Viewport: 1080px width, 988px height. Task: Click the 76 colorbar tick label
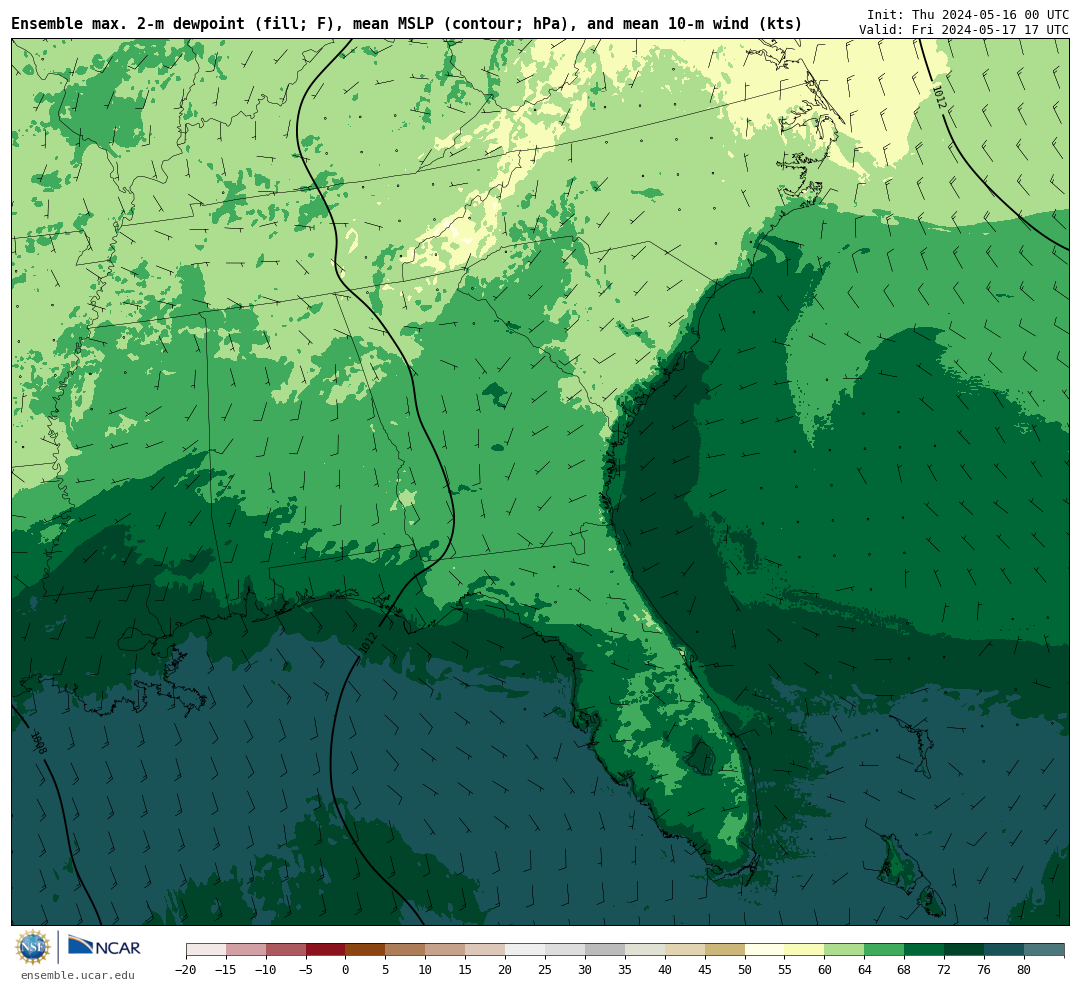(x=984, y=970)
